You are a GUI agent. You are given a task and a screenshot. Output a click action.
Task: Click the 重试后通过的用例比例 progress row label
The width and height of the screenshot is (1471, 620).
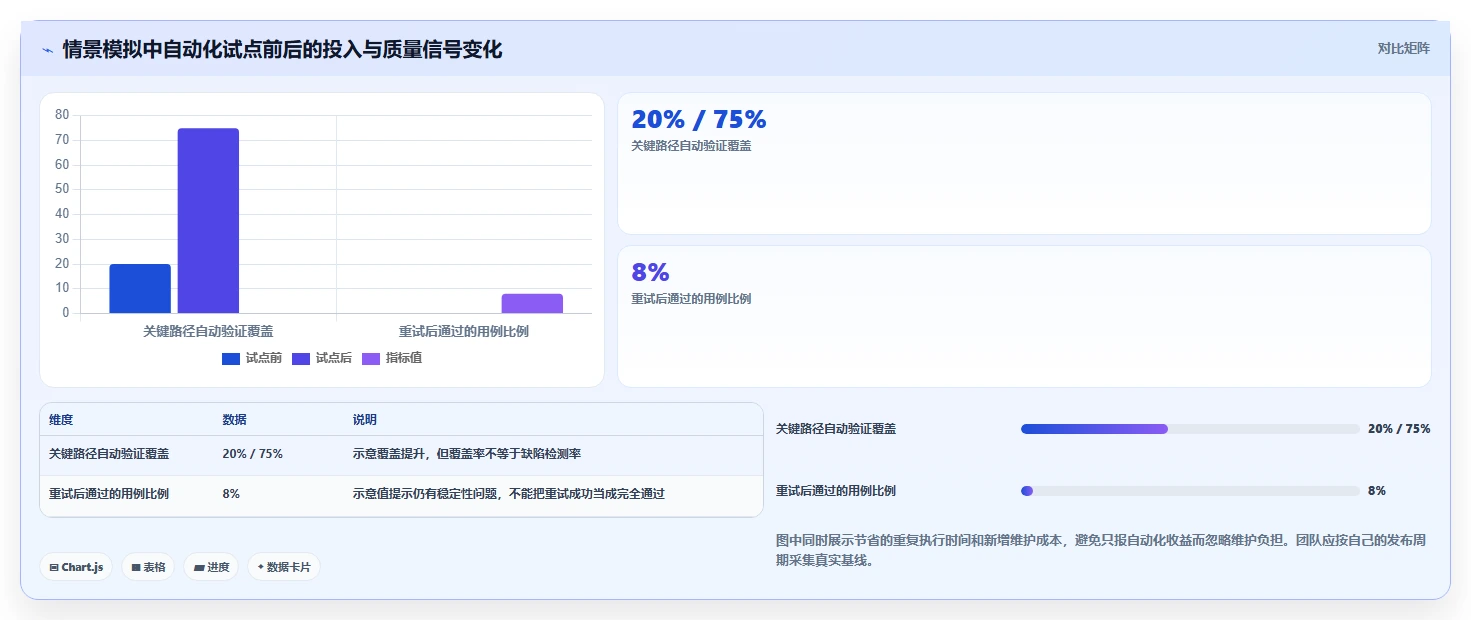coord(836,491)
